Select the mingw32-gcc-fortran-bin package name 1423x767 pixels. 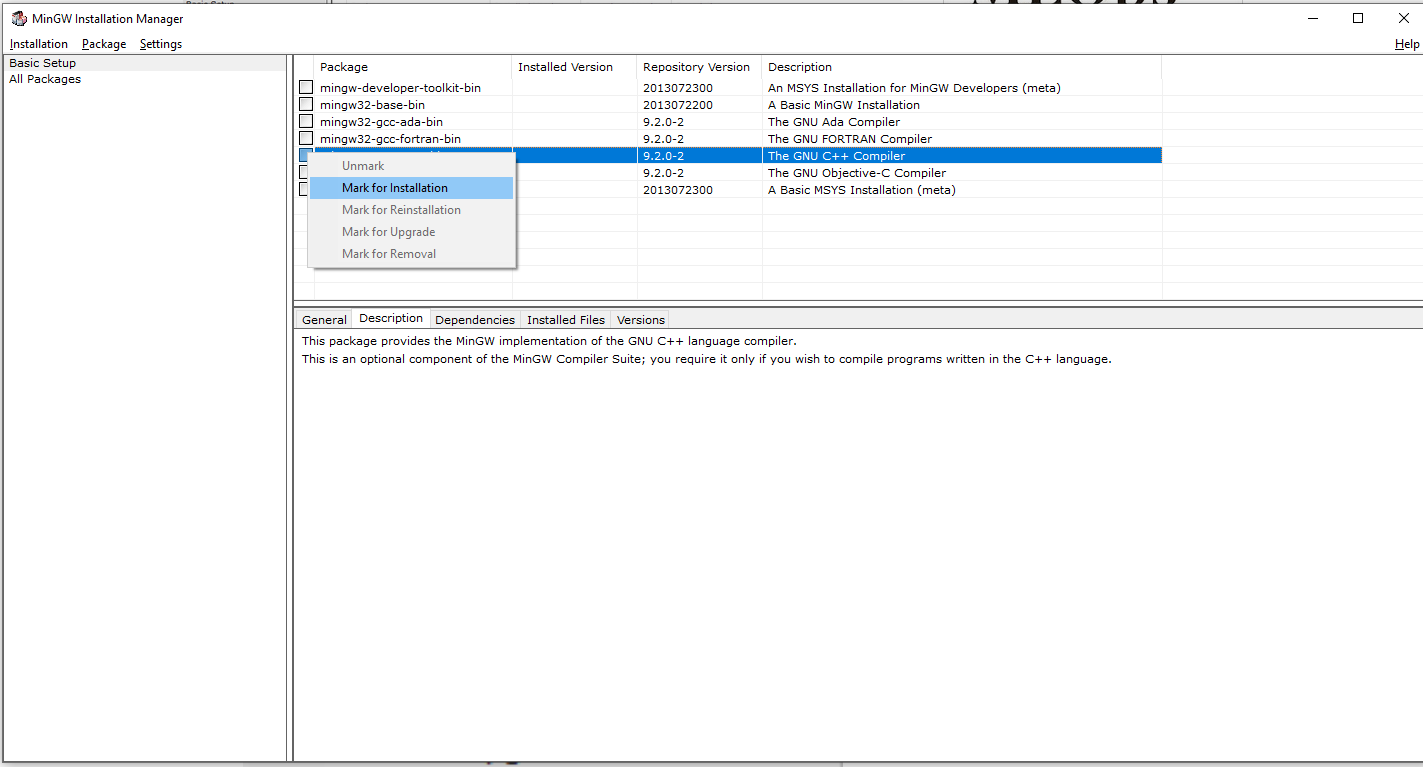[390, 139]
